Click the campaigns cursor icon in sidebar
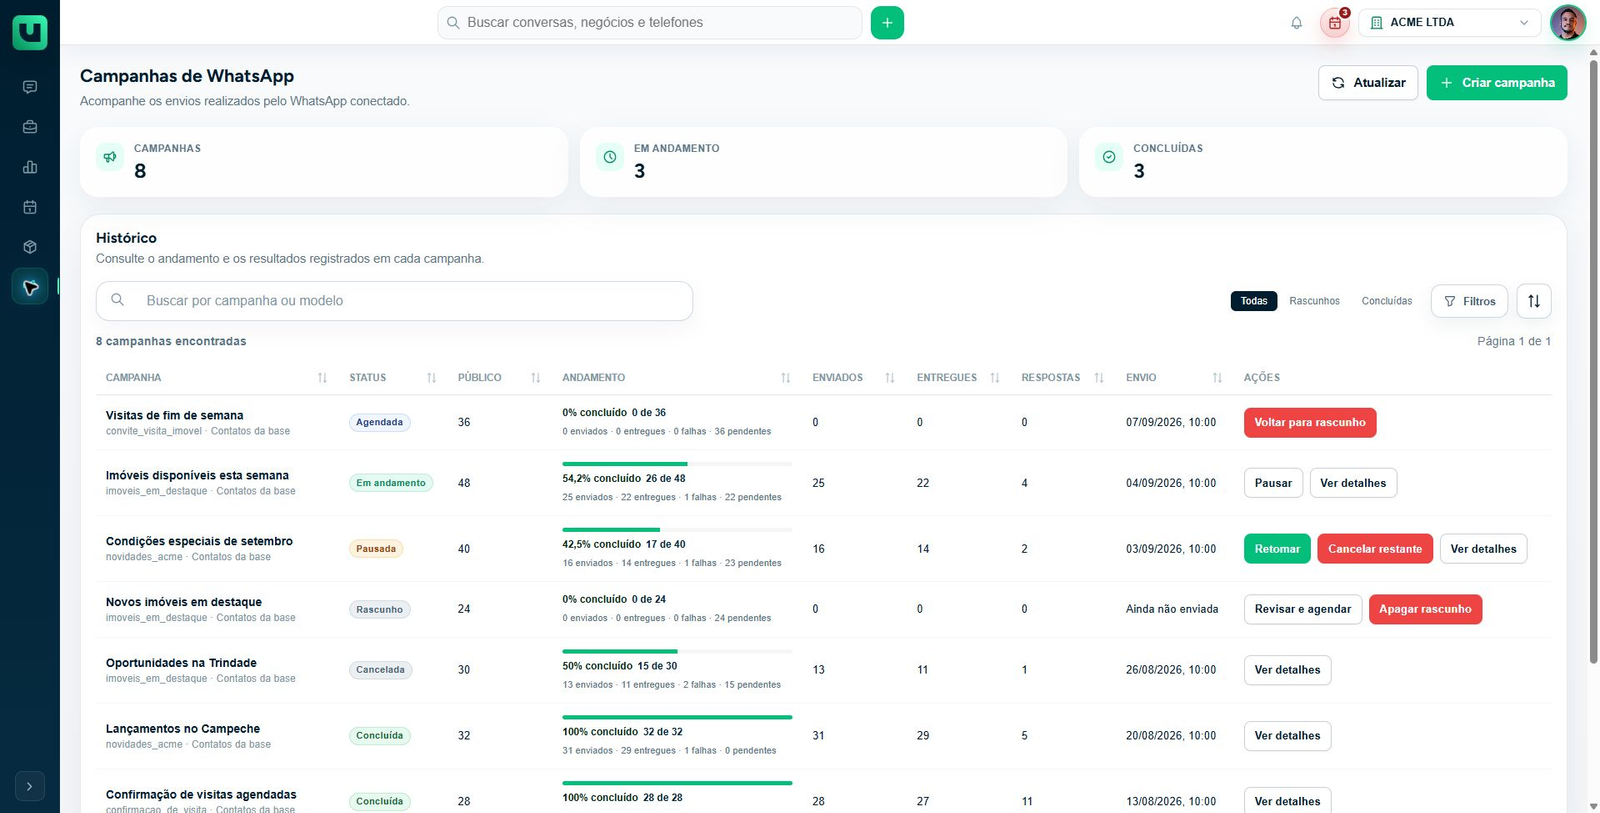The width and height of the screenshot is (1600, 813). click(30, 287)
